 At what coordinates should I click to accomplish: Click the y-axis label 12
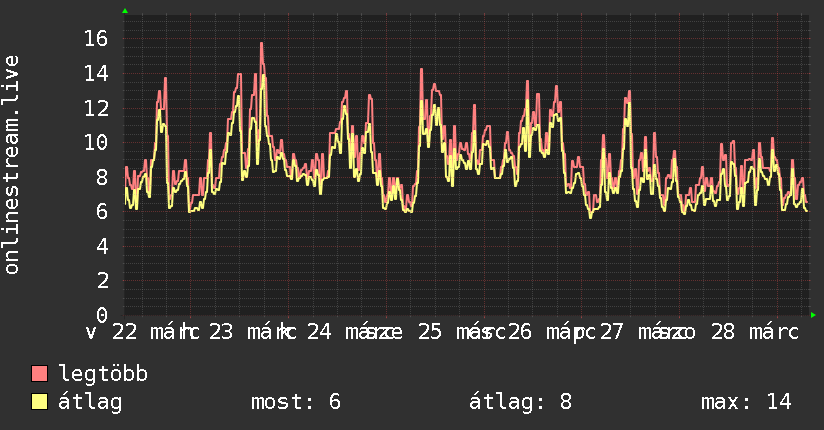point(96,108)
